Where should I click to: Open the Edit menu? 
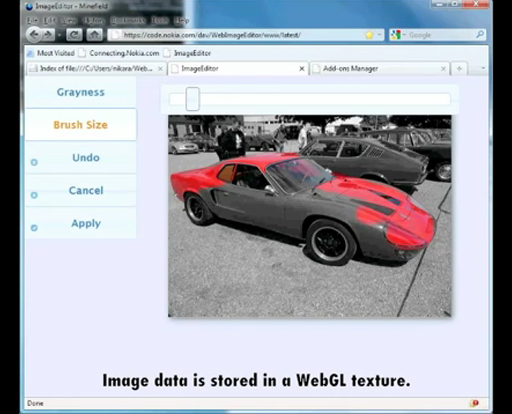(x=50, y=21)
